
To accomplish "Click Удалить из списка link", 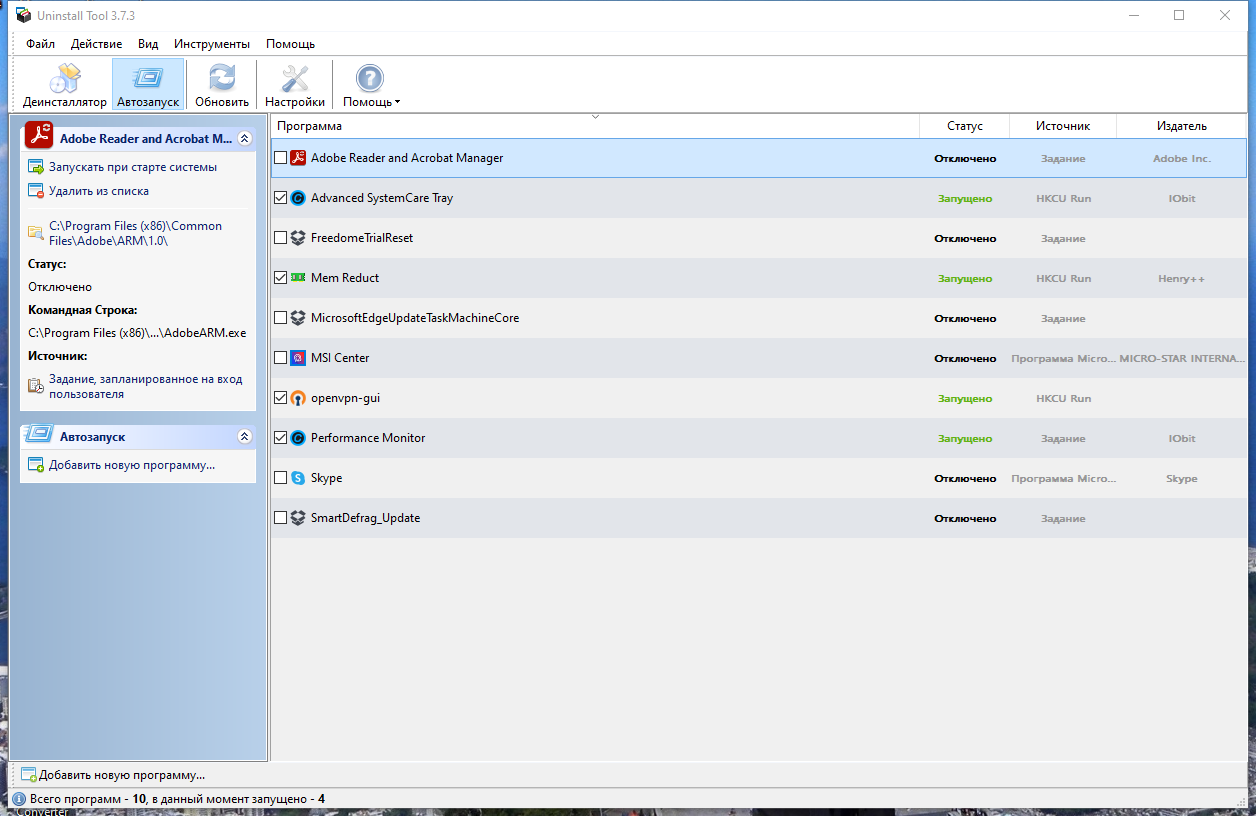I will tap(99, 191).
